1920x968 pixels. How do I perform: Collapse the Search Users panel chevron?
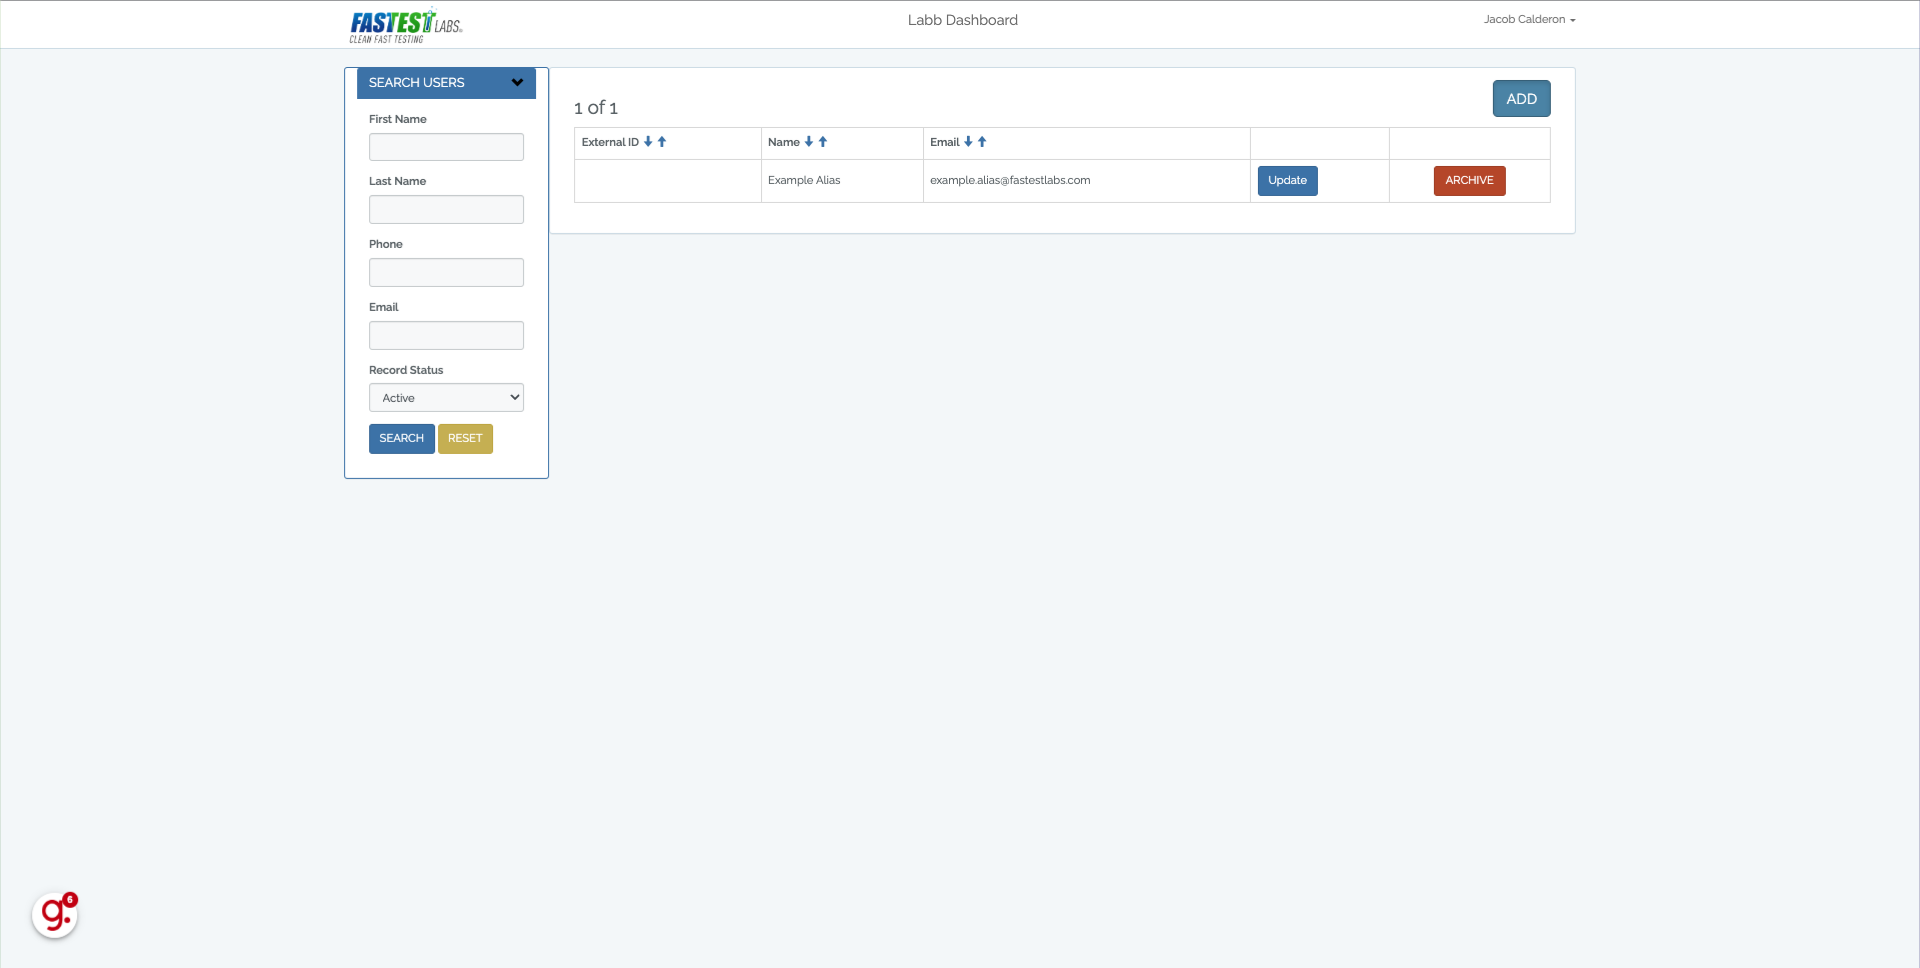pos(517,82)
